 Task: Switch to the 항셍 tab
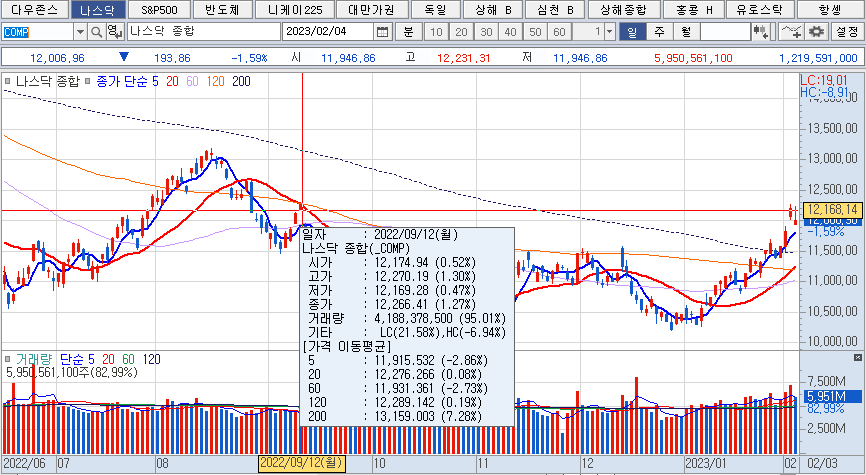click(829, 9)
